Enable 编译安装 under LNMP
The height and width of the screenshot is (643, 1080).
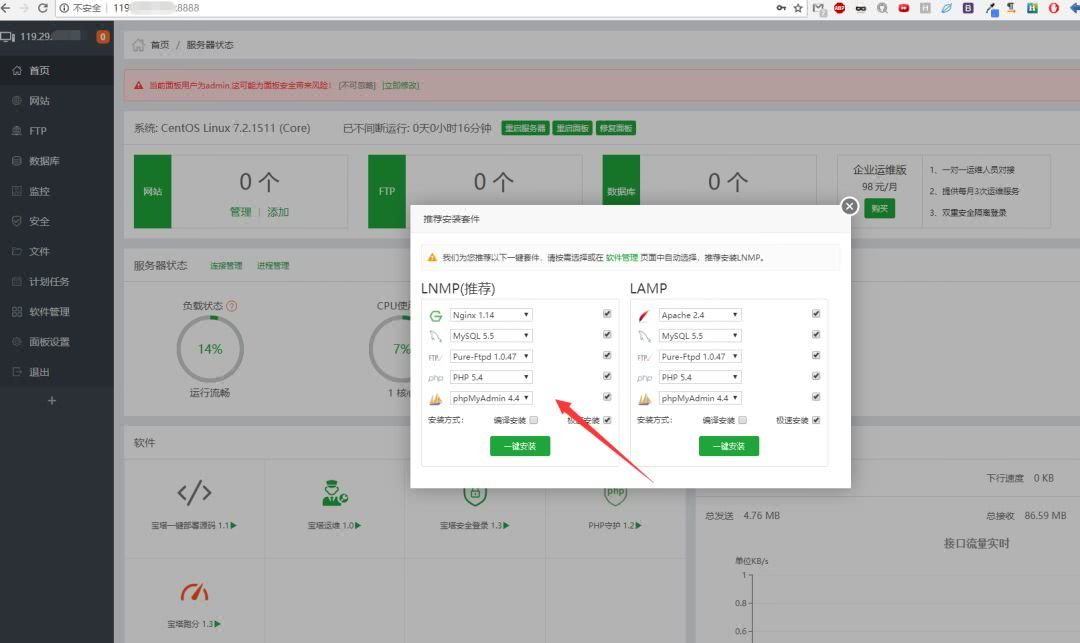tap(534, 420)
